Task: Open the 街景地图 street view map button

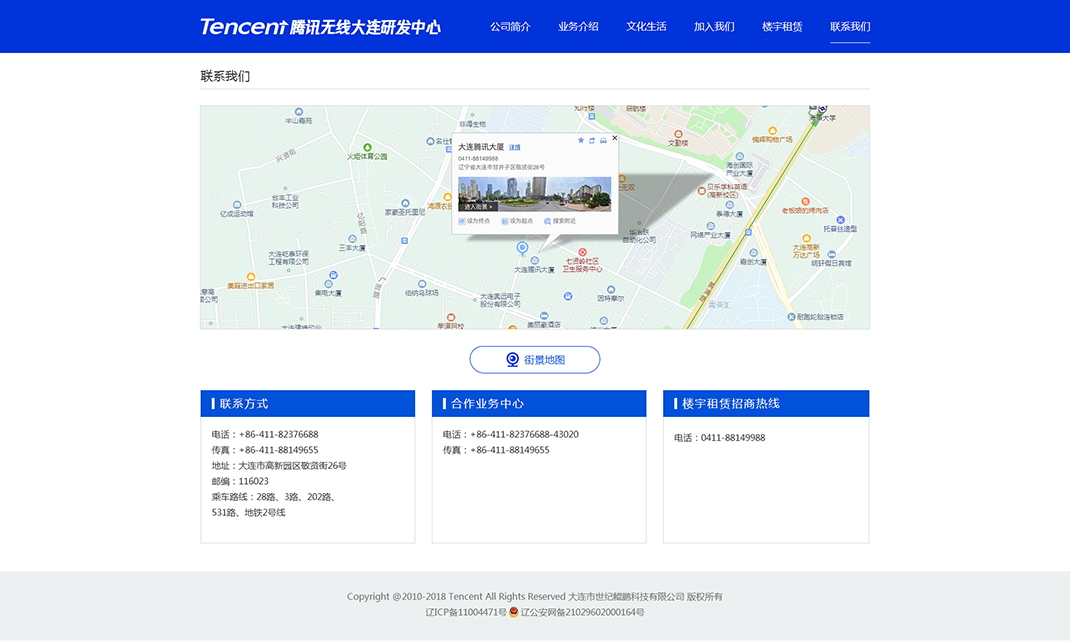Action: [535, 360]
